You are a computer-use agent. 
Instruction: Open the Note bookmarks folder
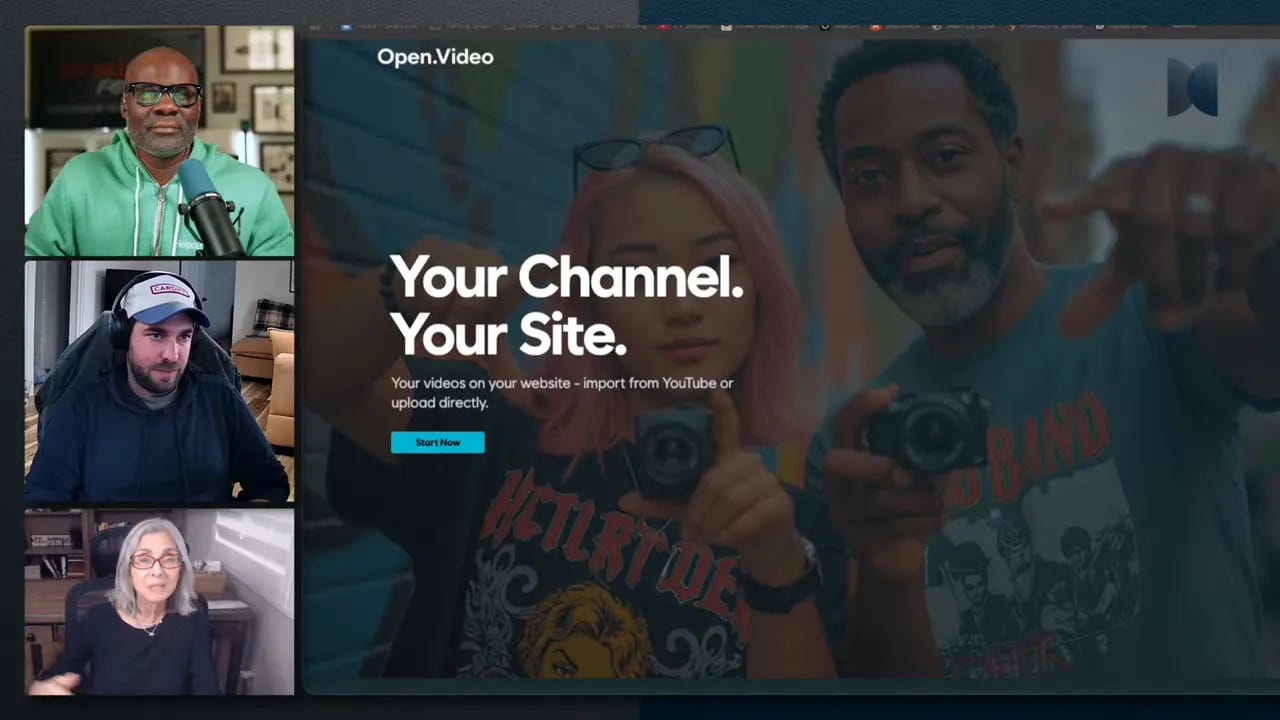[x=515, y=26]
